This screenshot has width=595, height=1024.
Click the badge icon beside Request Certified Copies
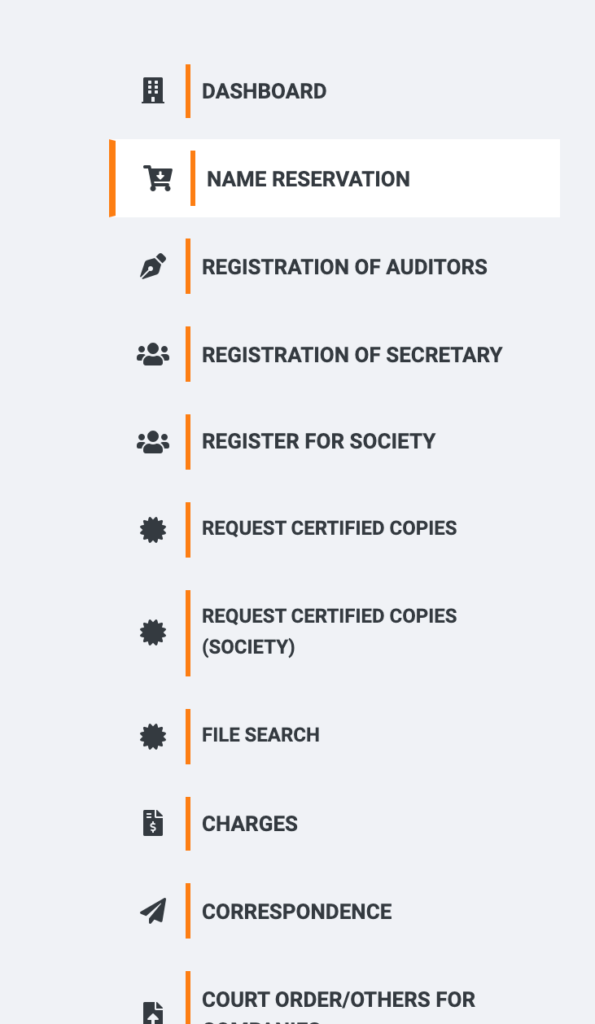pyautogui.click(x=153, y=530)
